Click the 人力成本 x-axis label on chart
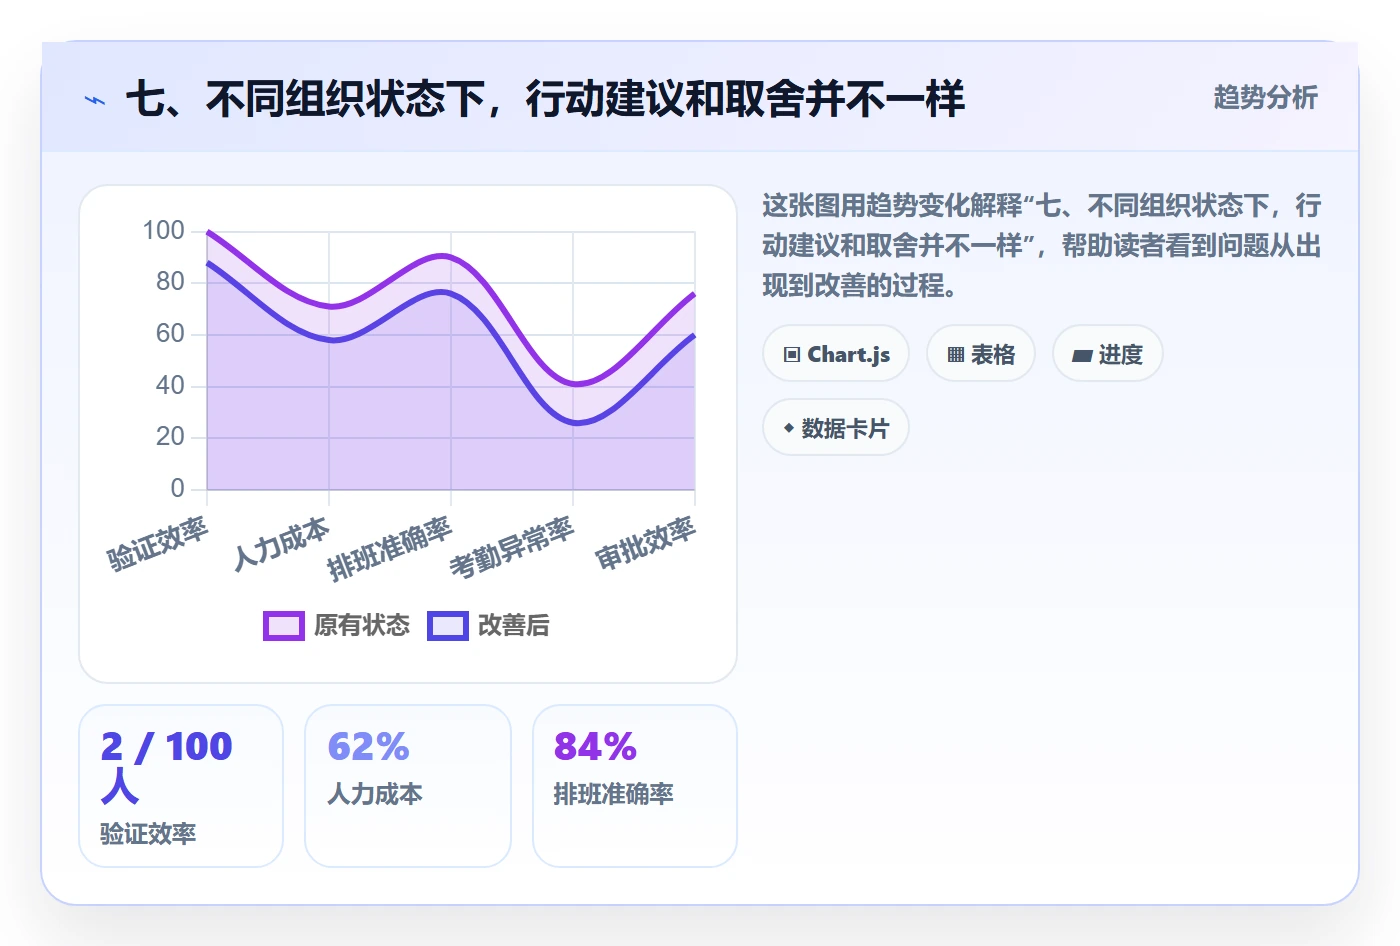This screenshot has width=1400, height=946. [x=281, y=544]
